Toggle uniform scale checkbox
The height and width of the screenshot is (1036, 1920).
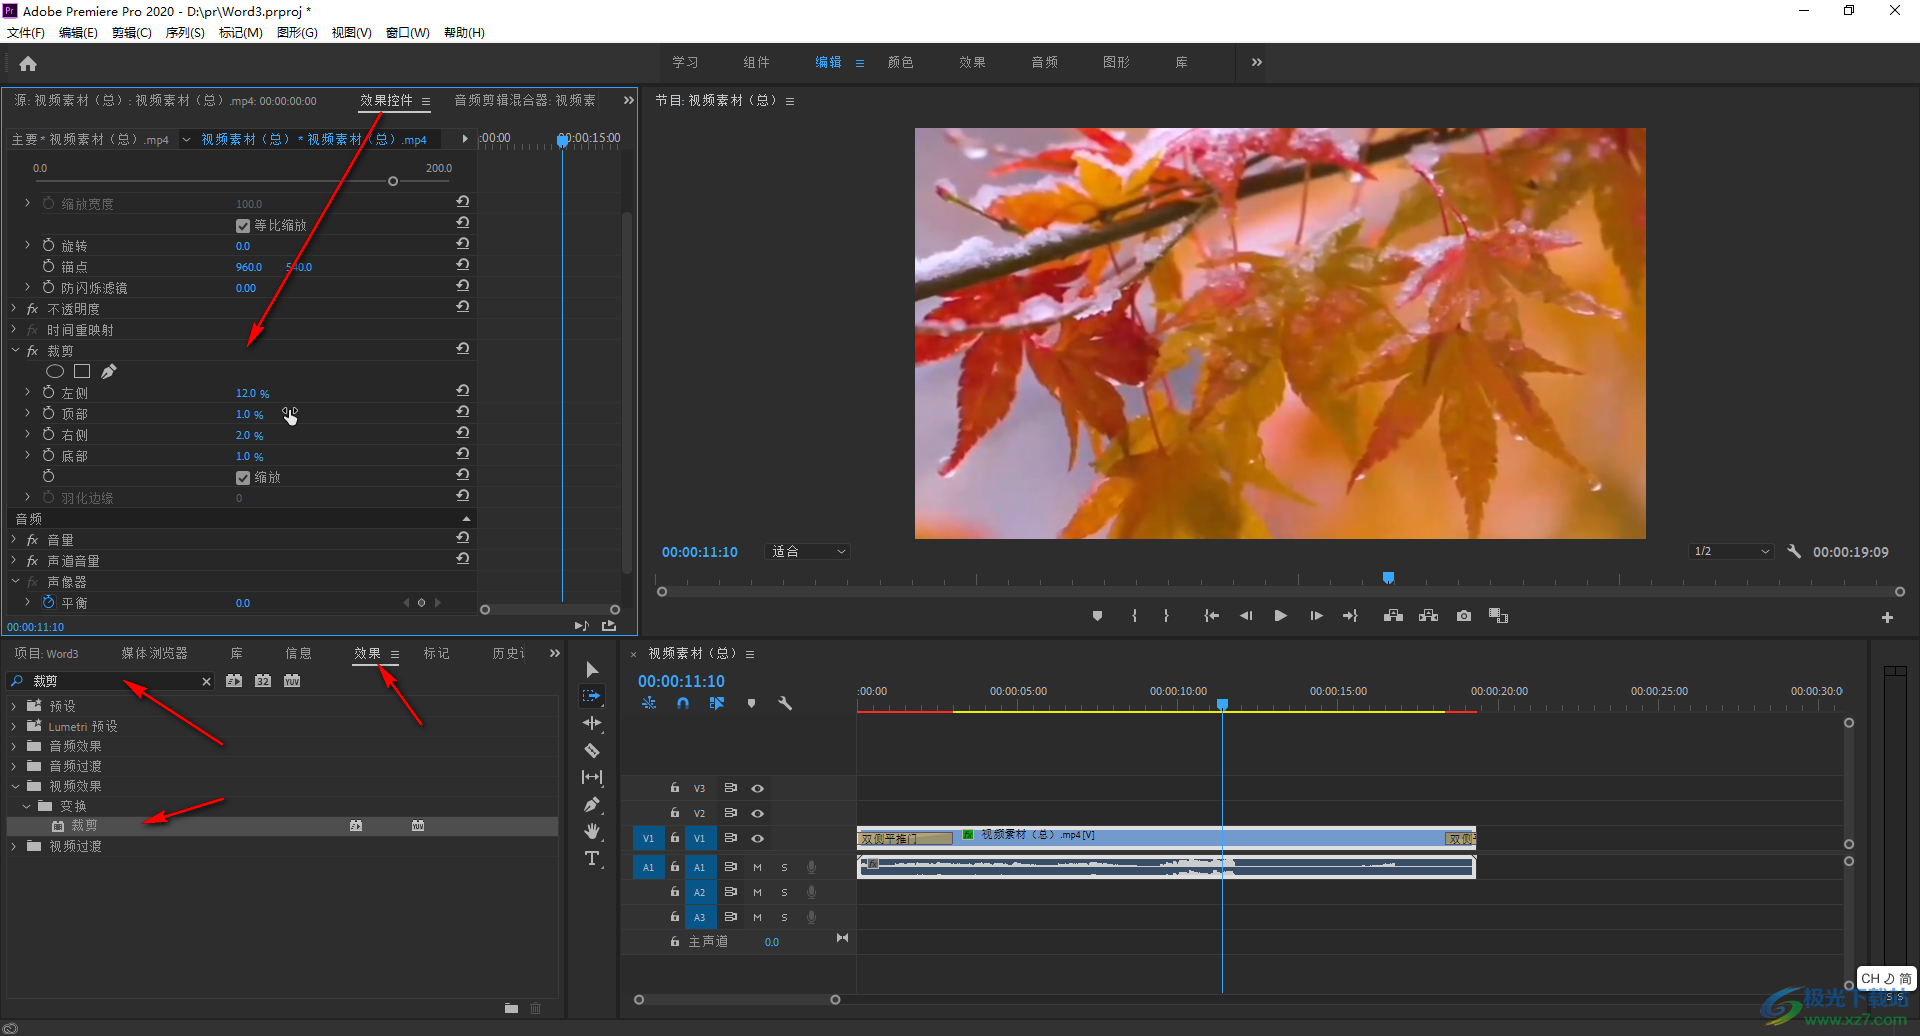tap(243, 226)
